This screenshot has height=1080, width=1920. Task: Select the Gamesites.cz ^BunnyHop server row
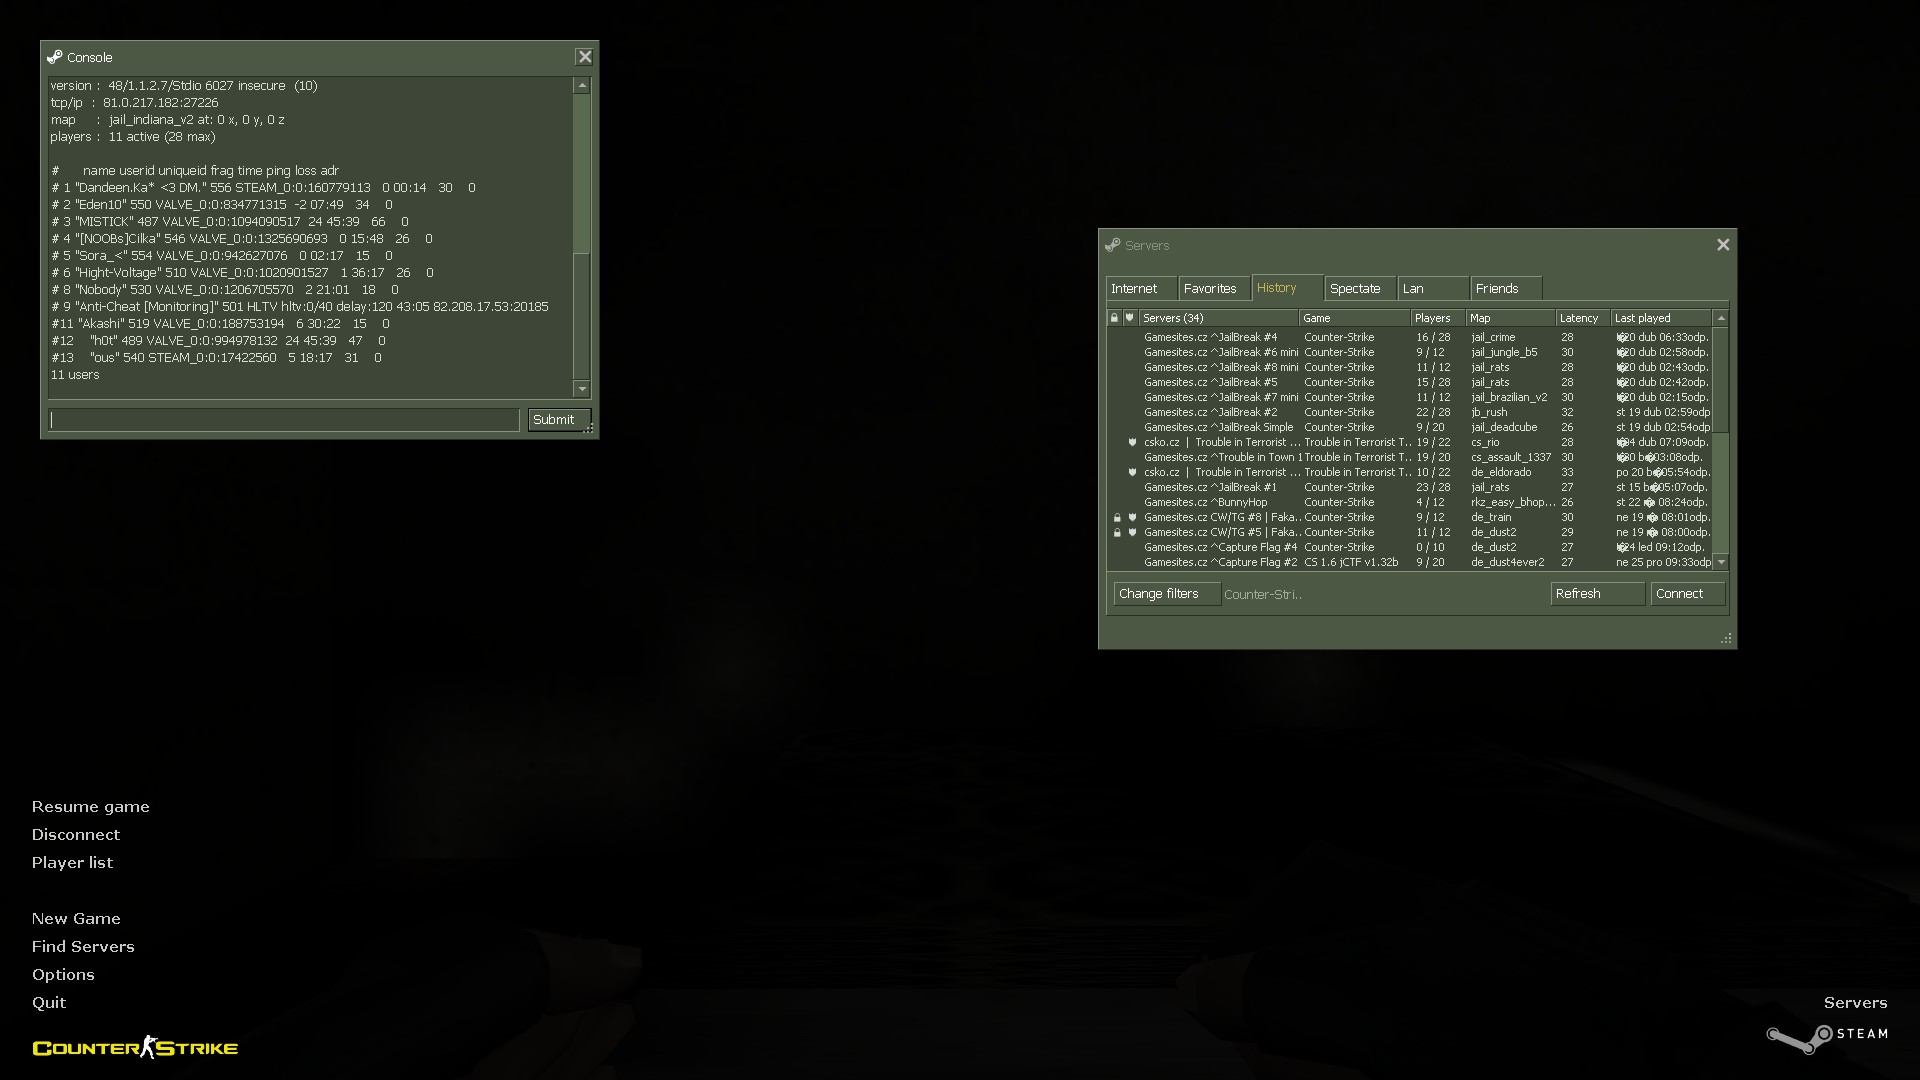click(x=1410, y=502)
